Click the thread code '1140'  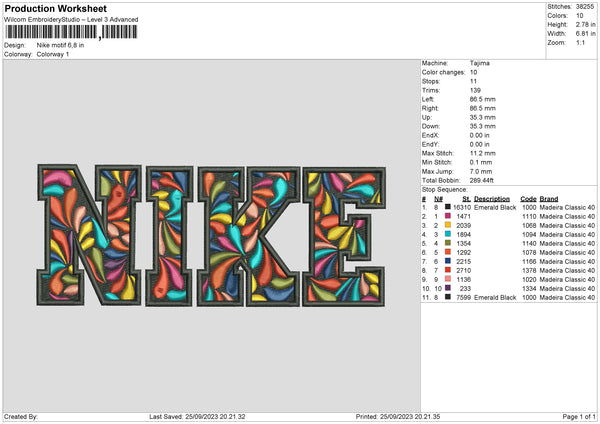[529, 243]
